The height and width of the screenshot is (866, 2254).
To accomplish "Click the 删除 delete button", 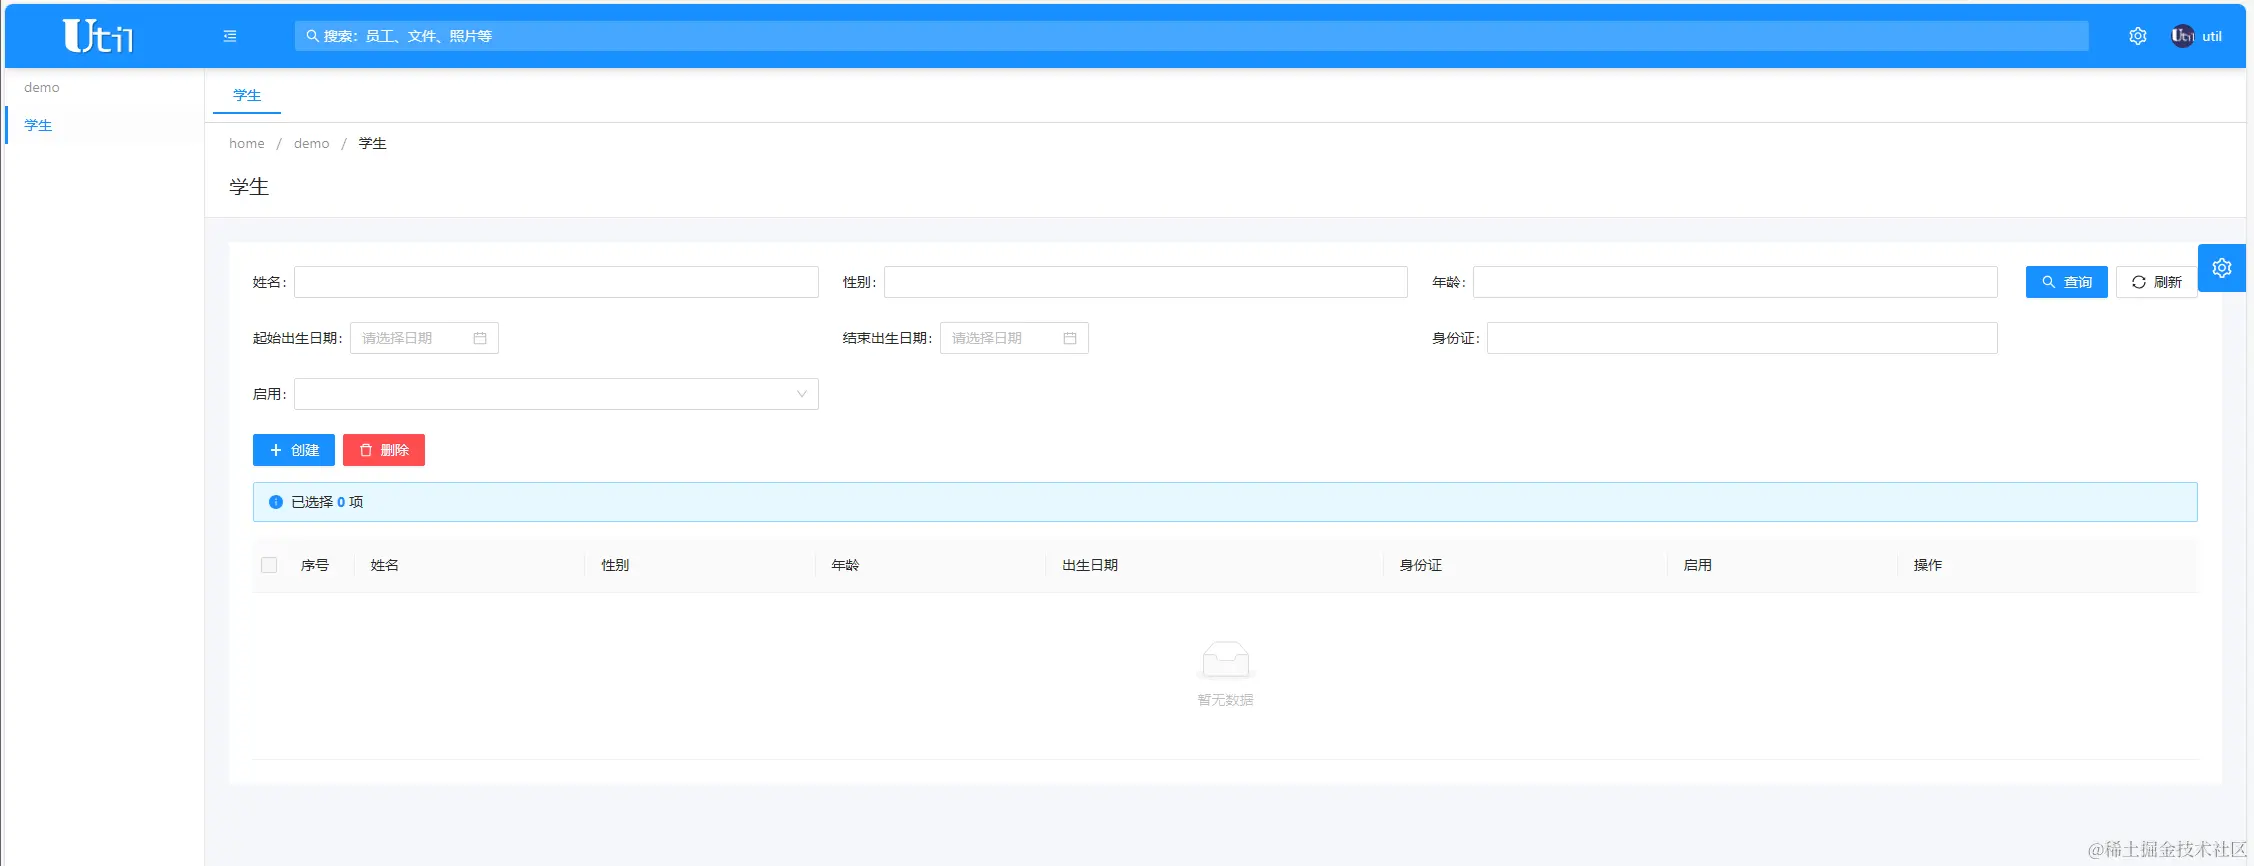I will click(x=384, y=450).
